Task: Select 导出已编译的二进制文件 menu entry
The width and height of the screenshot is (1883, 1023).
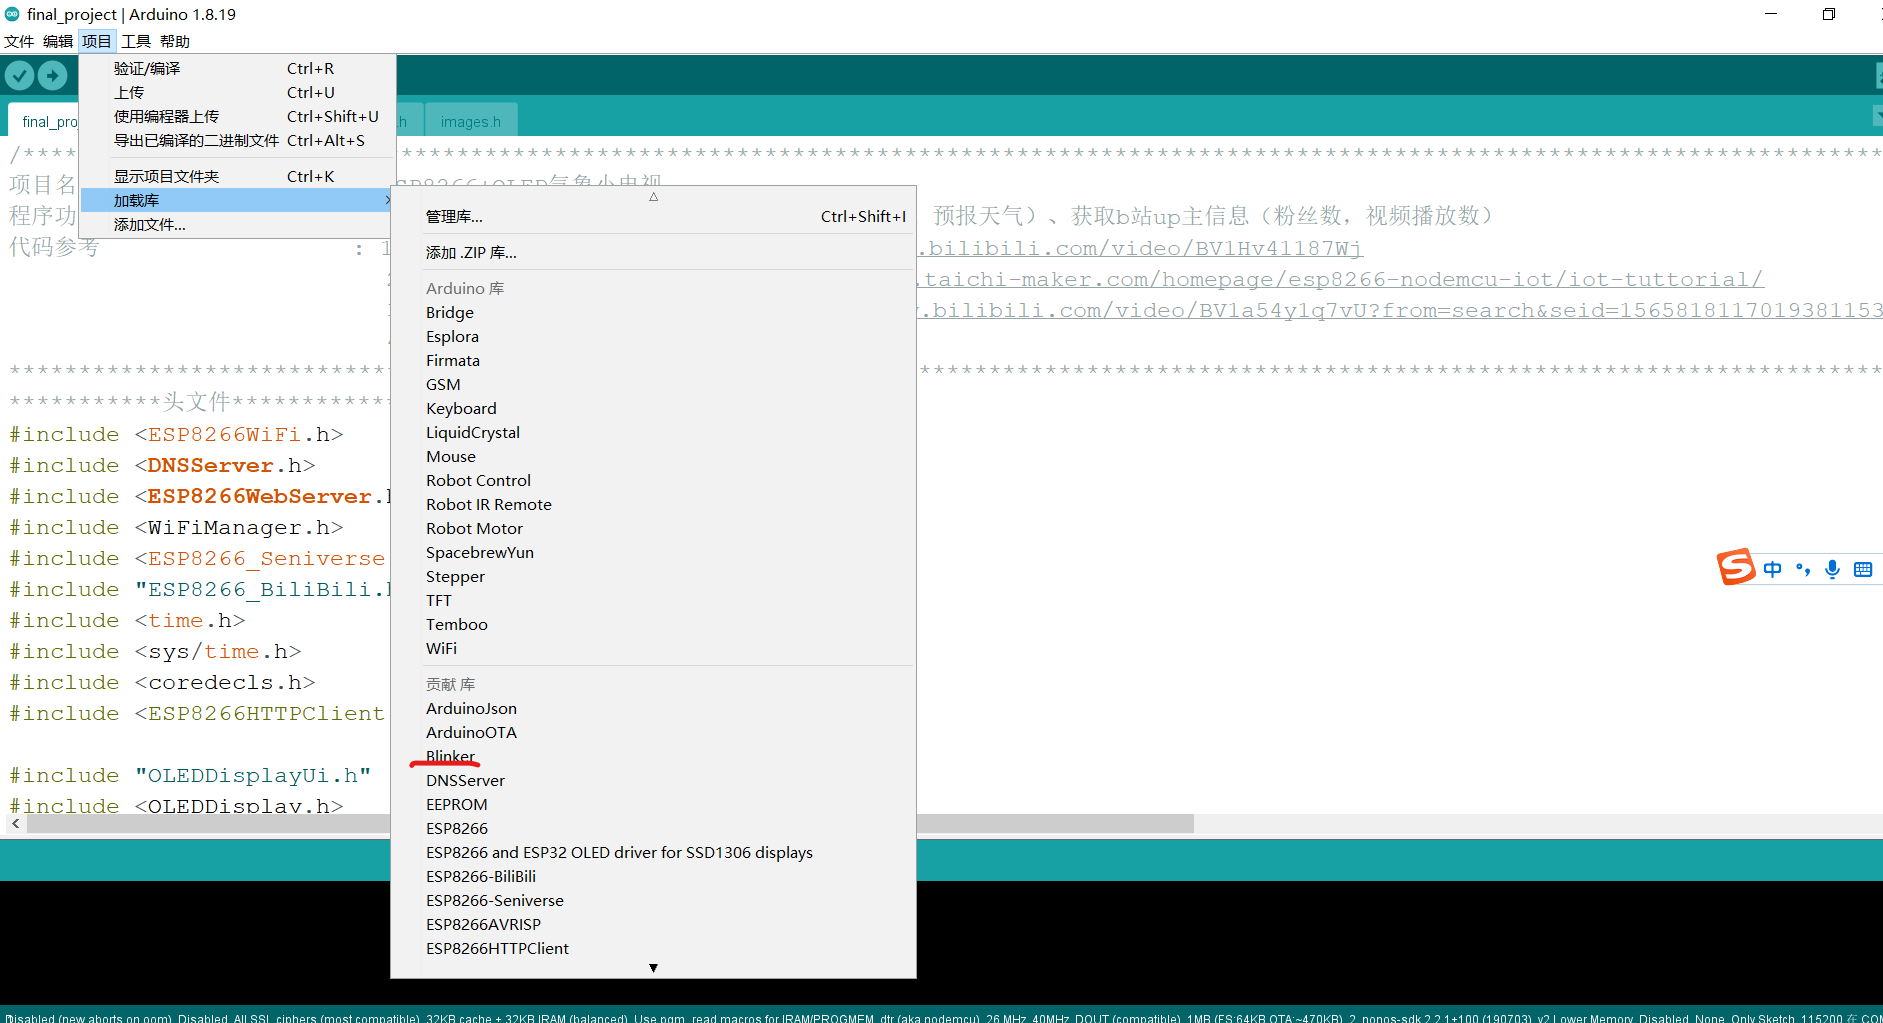Action: tap(238, 140)
